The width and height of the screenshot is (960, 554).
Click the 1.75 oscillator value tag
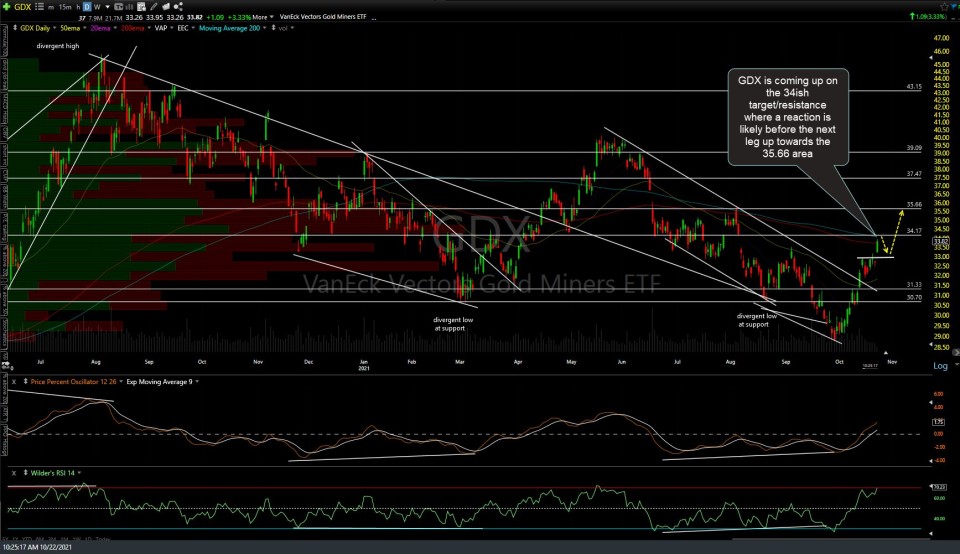939,422
